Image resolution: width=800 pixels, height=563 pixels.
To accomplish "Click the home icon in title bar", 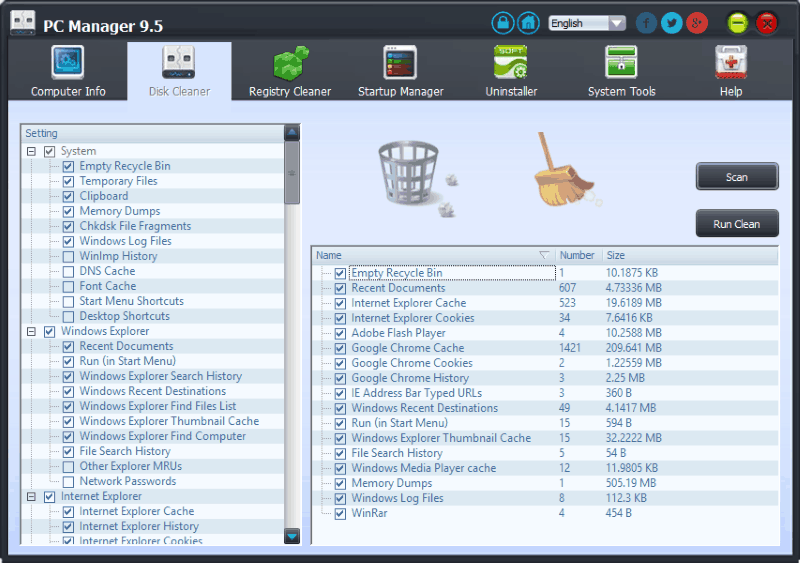I will click(x=528, y=23).
